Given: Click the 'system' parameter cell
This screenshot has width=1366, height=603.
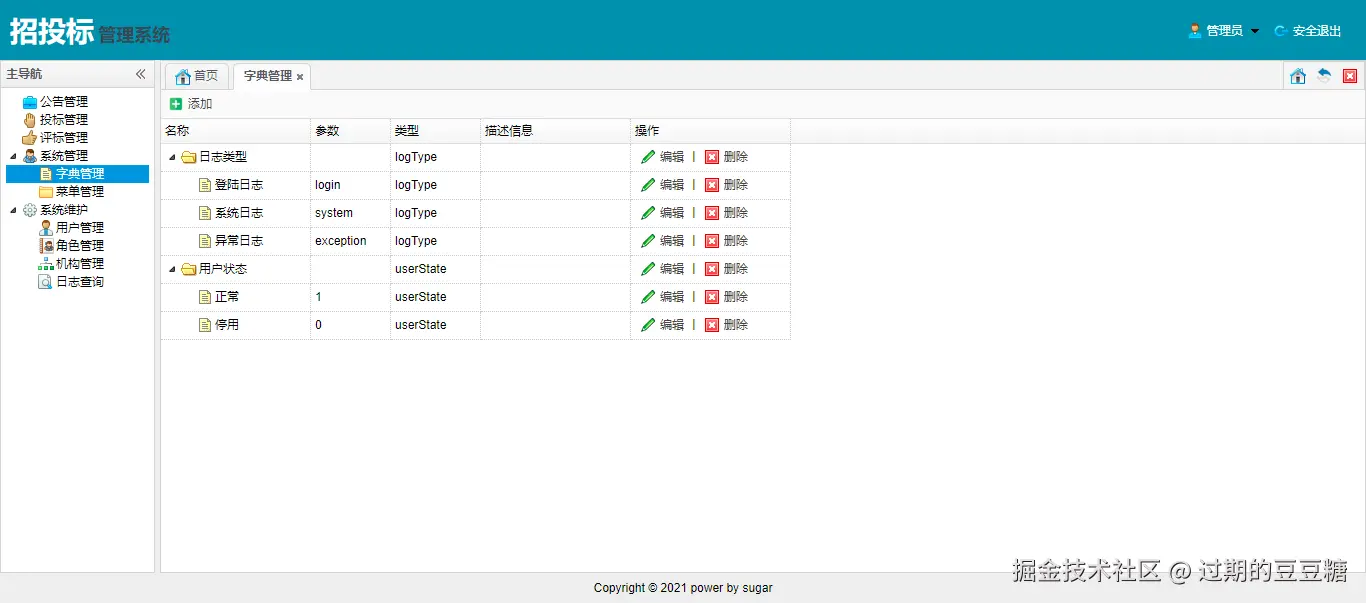Looking at the screenshot, I should tap(351, 213).
